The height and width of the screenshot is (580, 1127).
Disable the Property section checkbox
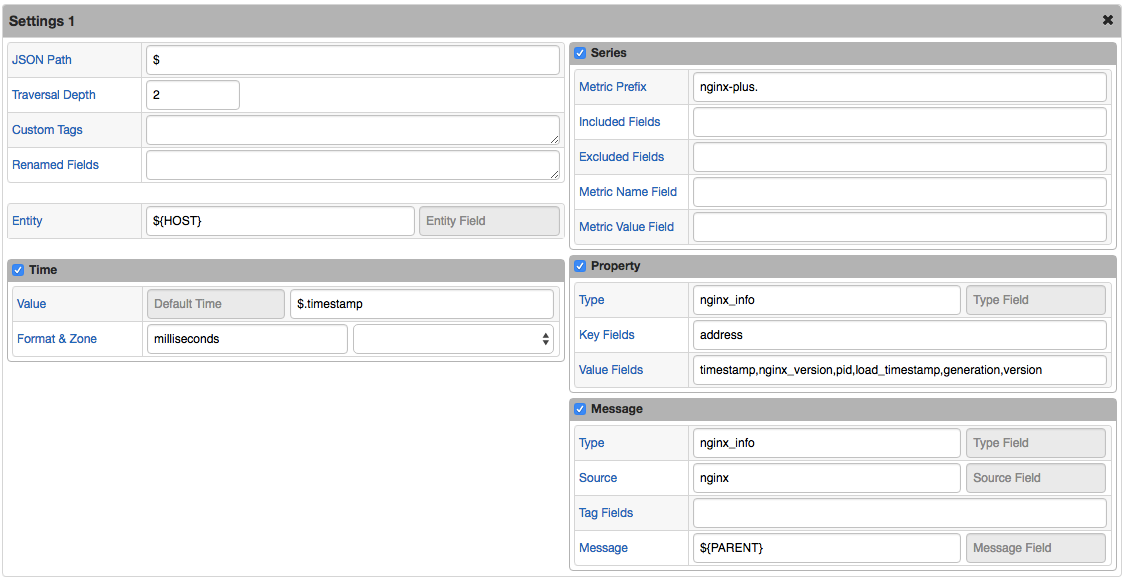580,266
